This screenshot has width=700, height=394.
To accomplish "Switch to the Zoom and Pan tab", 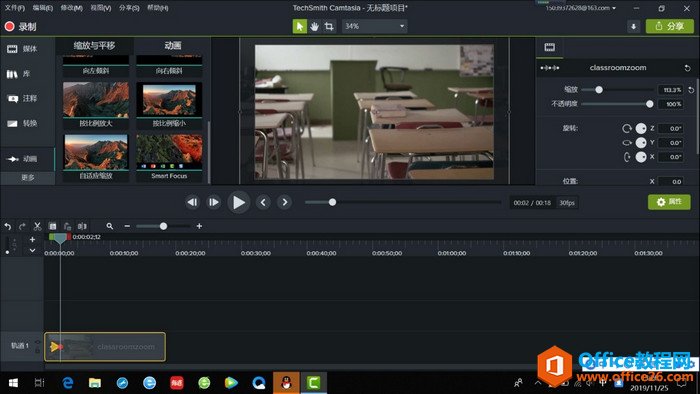I will coord(94,46).
